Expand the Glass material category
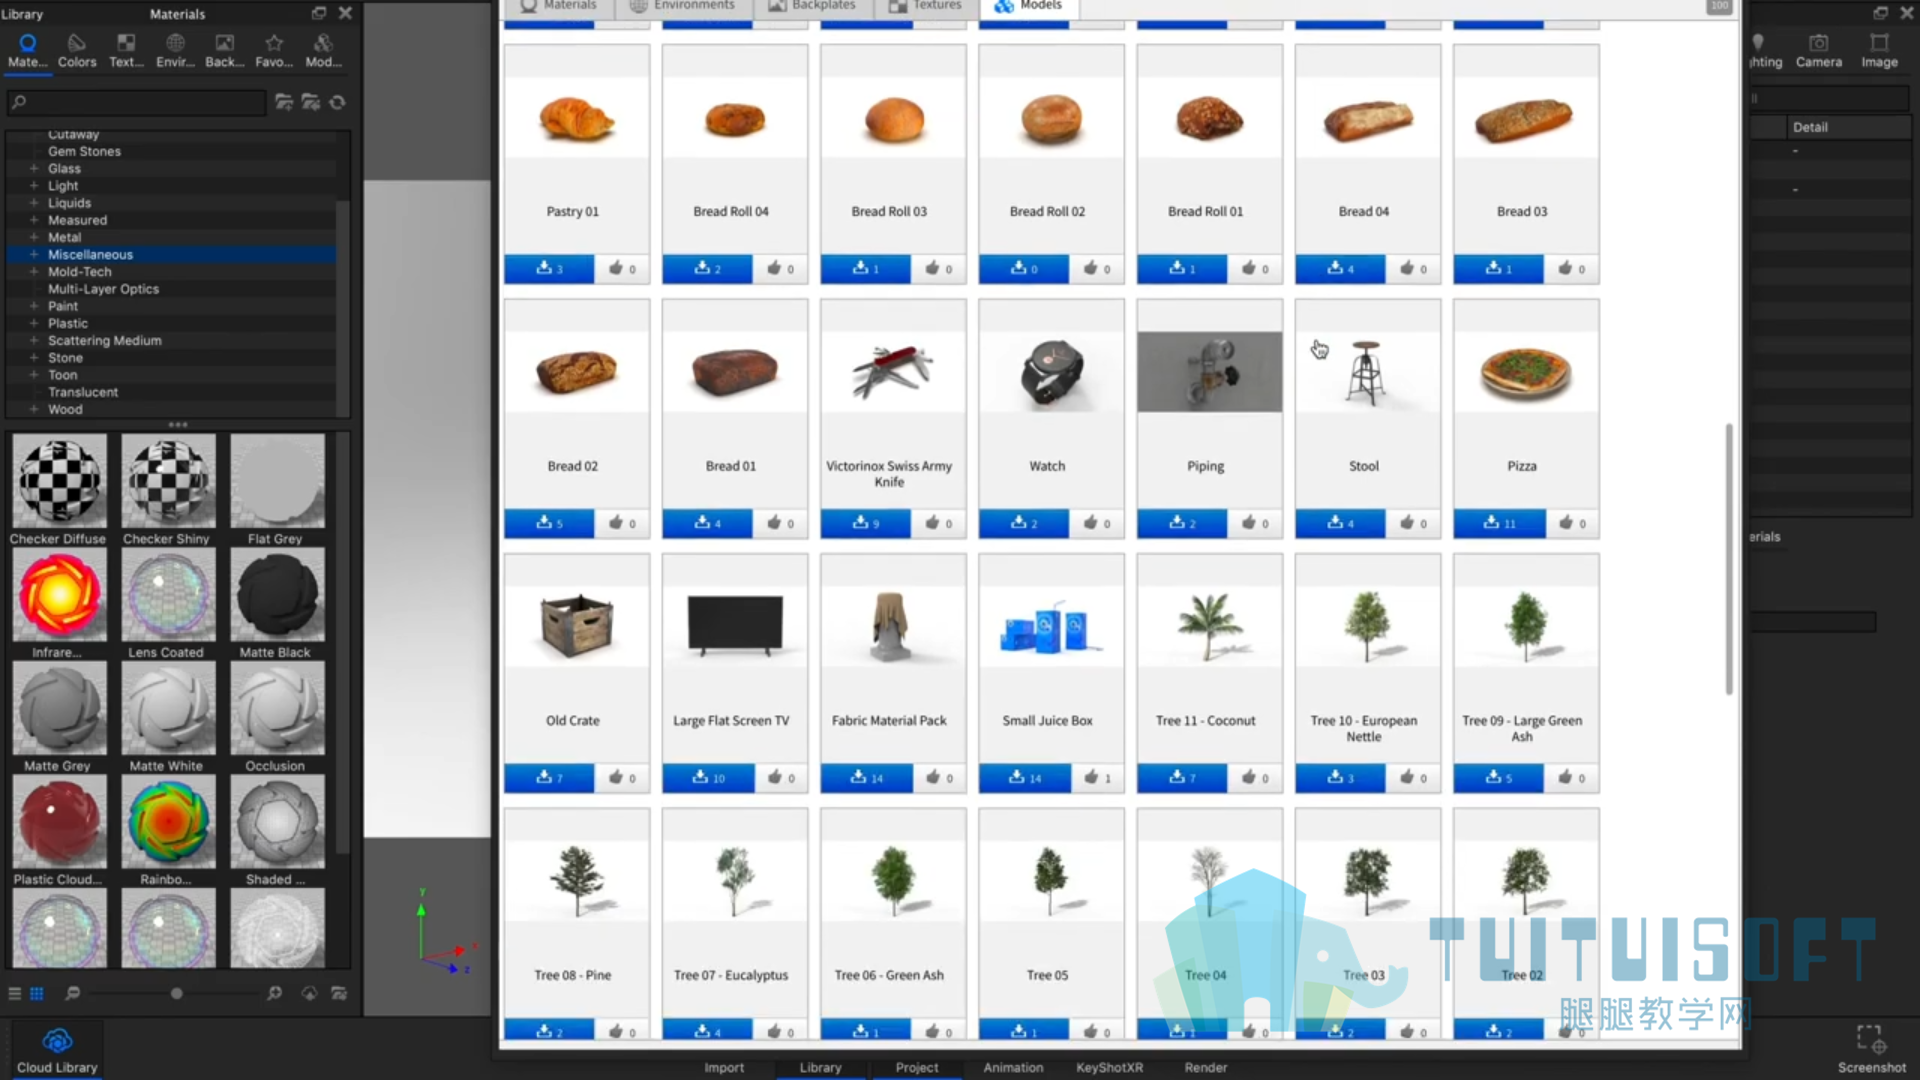1920x1080 pixels. click(34, 168)
